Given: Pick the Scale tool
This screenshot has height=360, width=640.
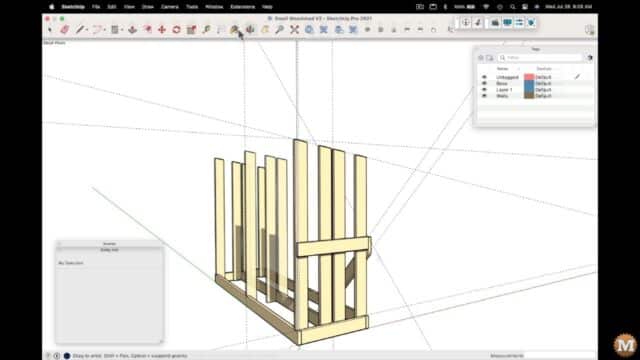Looking at the screenshot, I should 191,30.
